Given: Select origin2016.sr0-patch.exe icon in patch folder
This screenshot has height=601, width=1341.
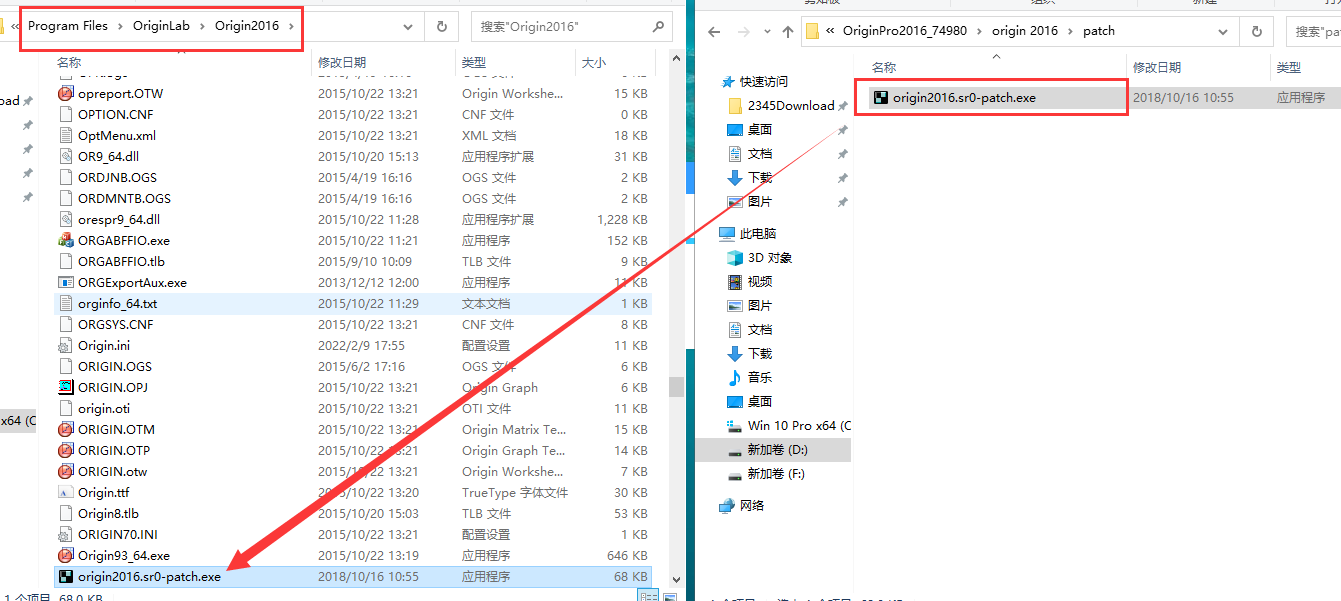Looking at the screenshot, I should (x=881, y=98).
